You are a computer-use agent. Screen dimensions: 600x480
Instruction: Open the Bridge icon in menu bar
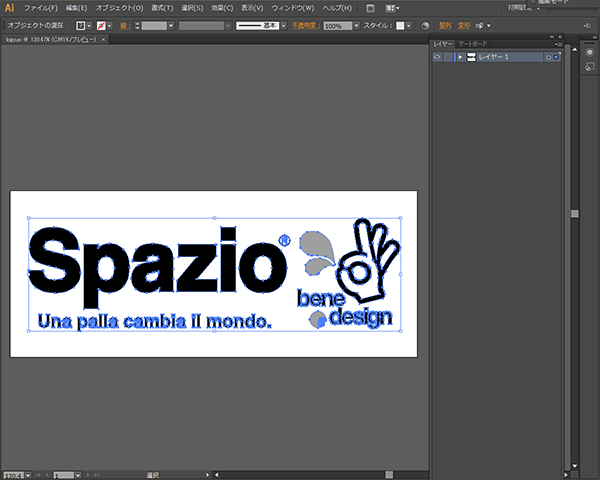pos(370,7)
